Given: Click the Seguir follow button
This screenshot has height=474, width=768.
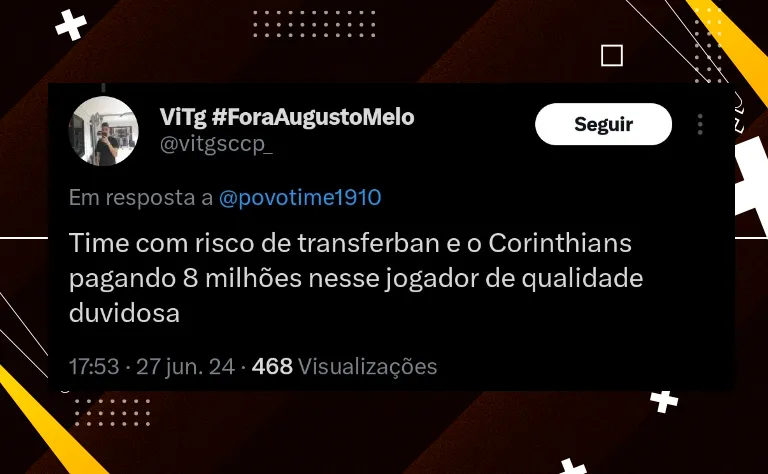Looking at the screenshot, I should coord(603,124).
